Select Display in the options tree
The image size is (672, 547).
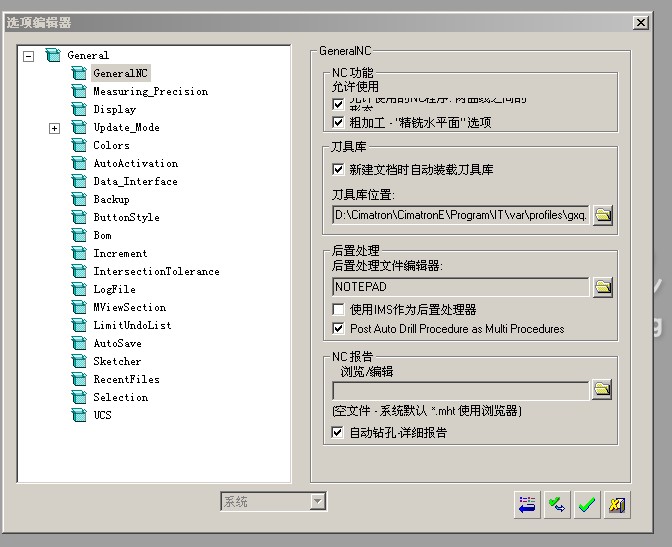115,109
